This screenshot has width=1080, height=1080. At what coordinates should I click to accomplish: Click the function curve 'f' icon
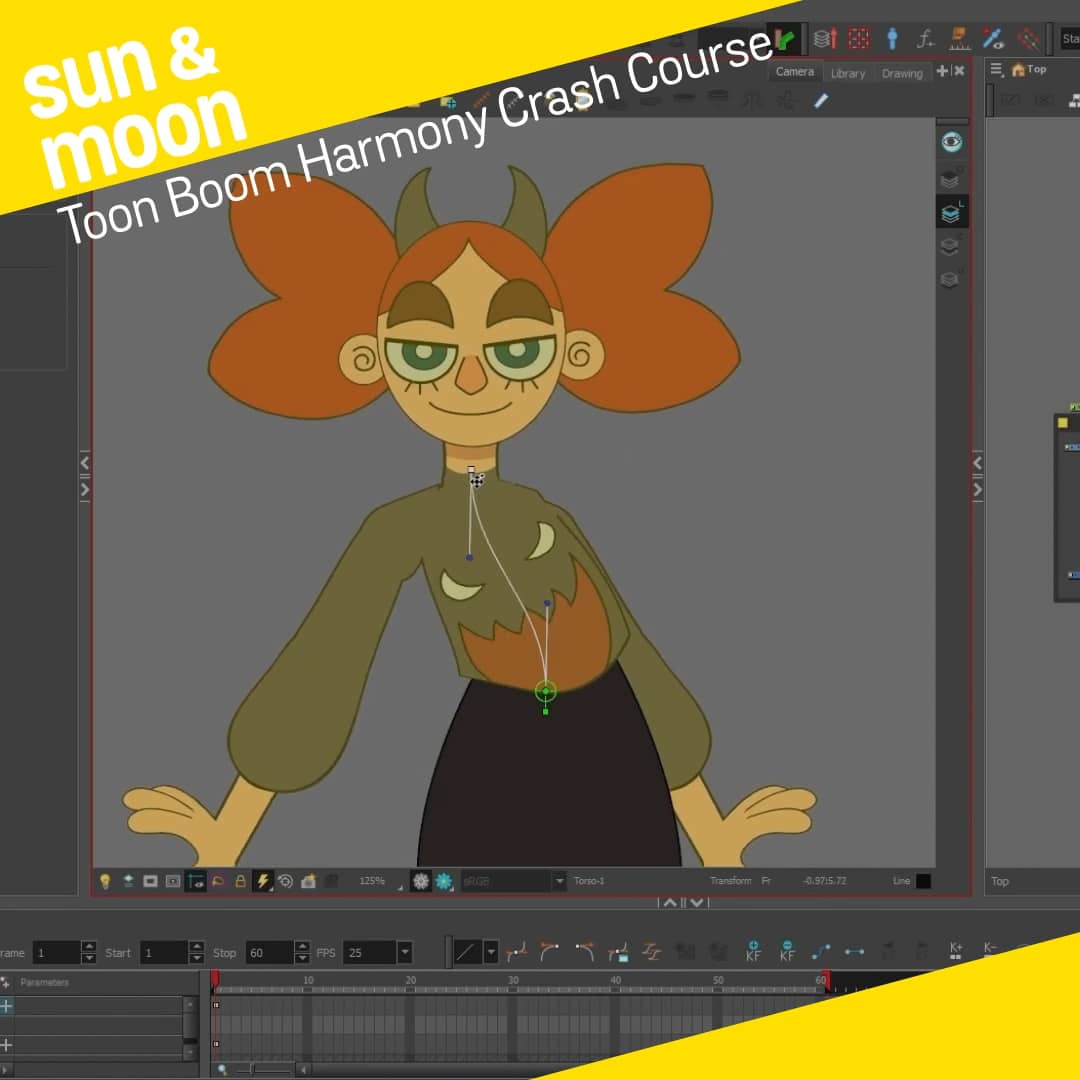(x=926, y=38)
